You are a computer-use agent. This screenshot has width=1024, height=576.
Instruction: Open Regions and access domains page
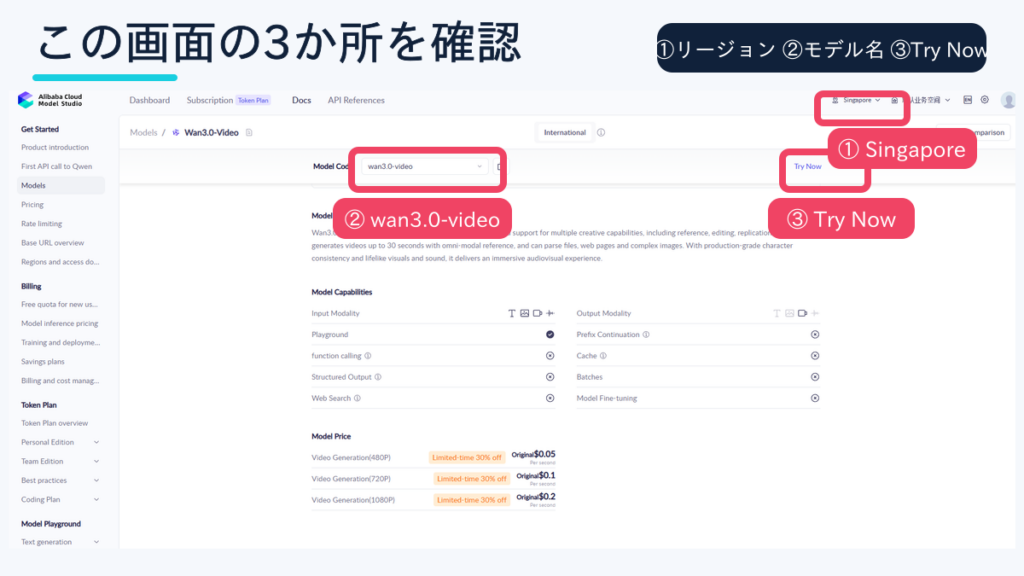pyautogui.click(x=60, y=262)
